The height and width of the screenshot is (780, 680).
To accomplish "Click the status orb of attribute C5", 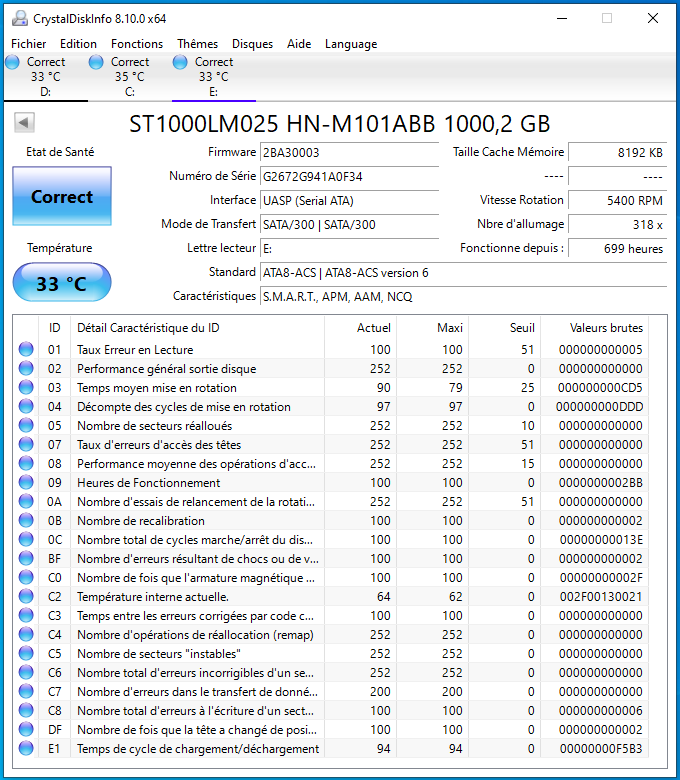I will coord(26,654).
